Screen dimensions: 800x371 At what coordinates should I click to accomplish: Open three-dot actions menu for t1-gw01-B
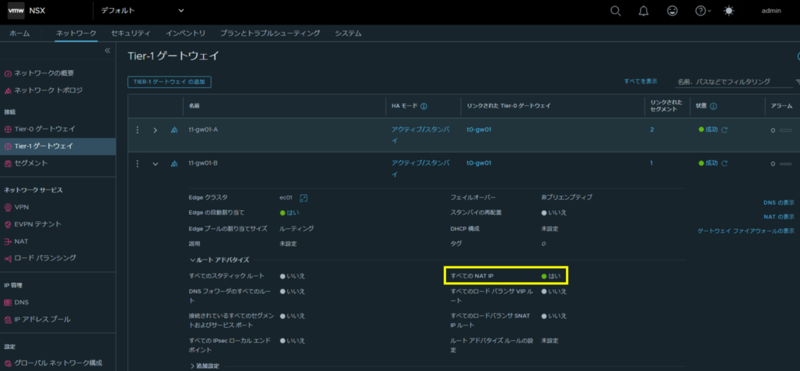point(137,164)
